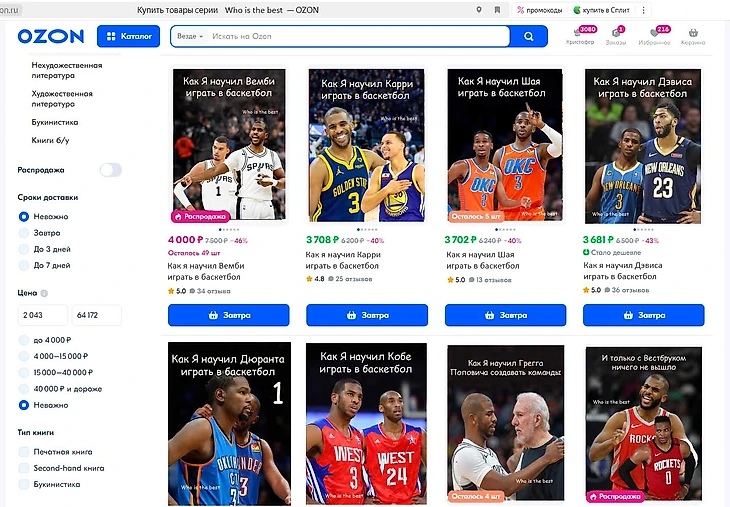Open the Заказы orders icon

(615, 33)
